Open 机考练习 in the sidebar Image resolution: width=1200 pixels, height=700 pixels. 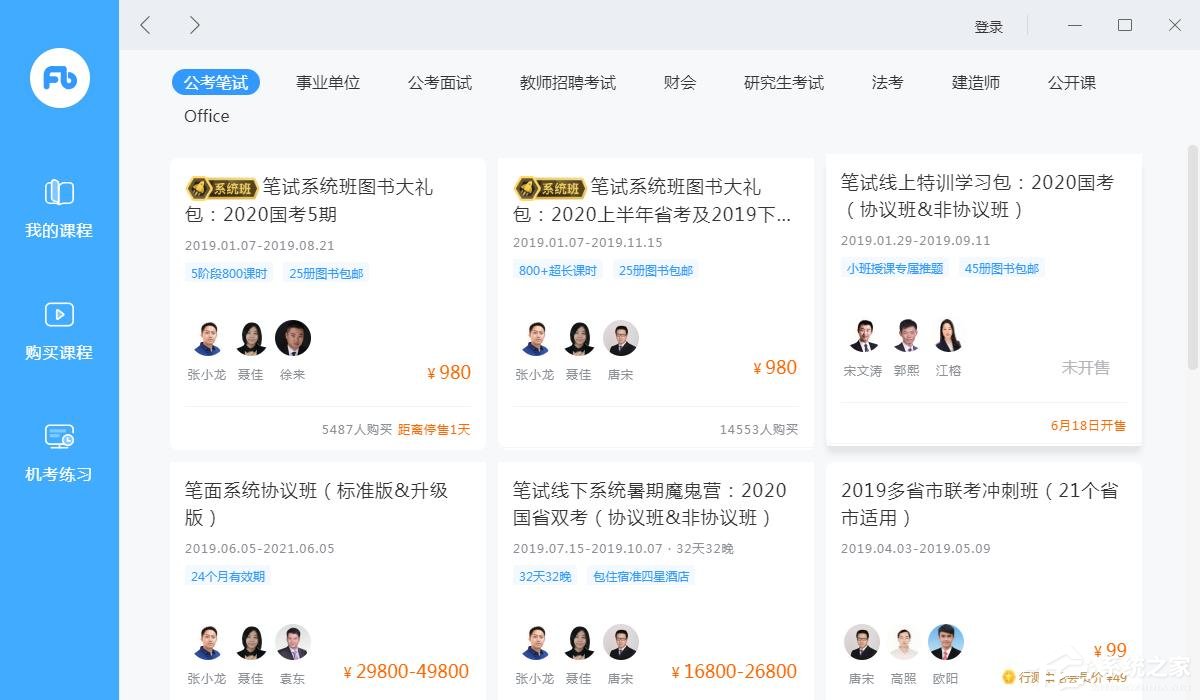(x=58, y=452)
